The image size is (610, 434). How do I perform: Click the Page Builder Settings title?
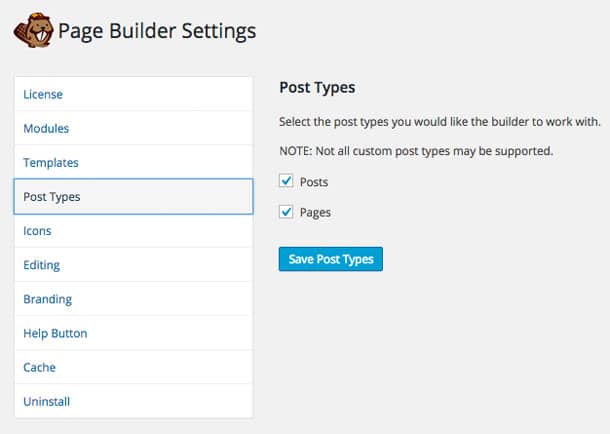(157, 31)
